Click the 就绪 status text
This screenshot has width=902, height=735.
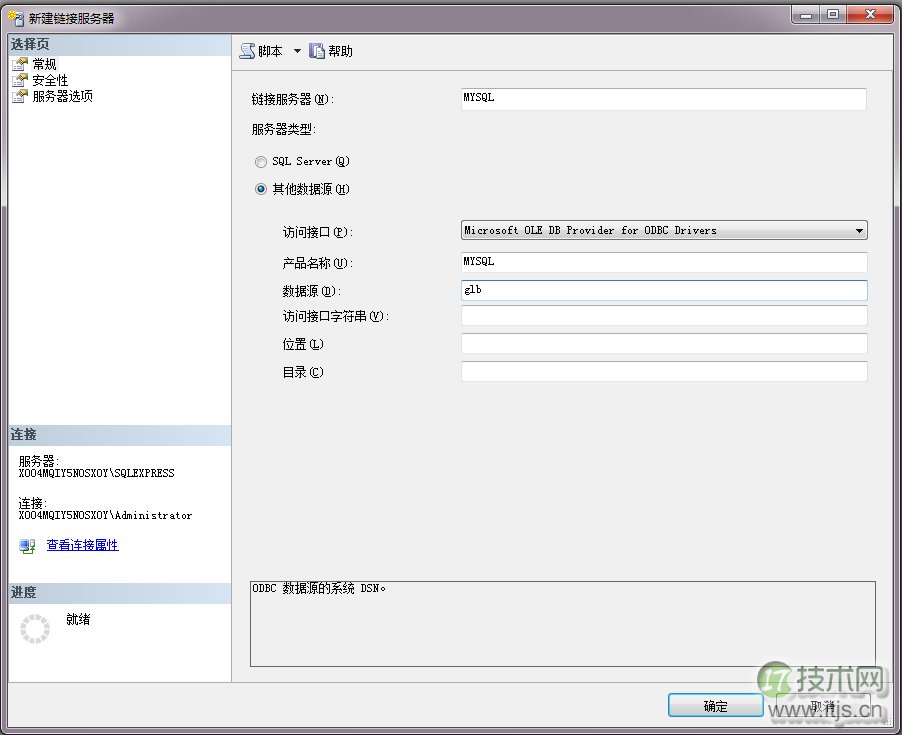pos(78,619)
